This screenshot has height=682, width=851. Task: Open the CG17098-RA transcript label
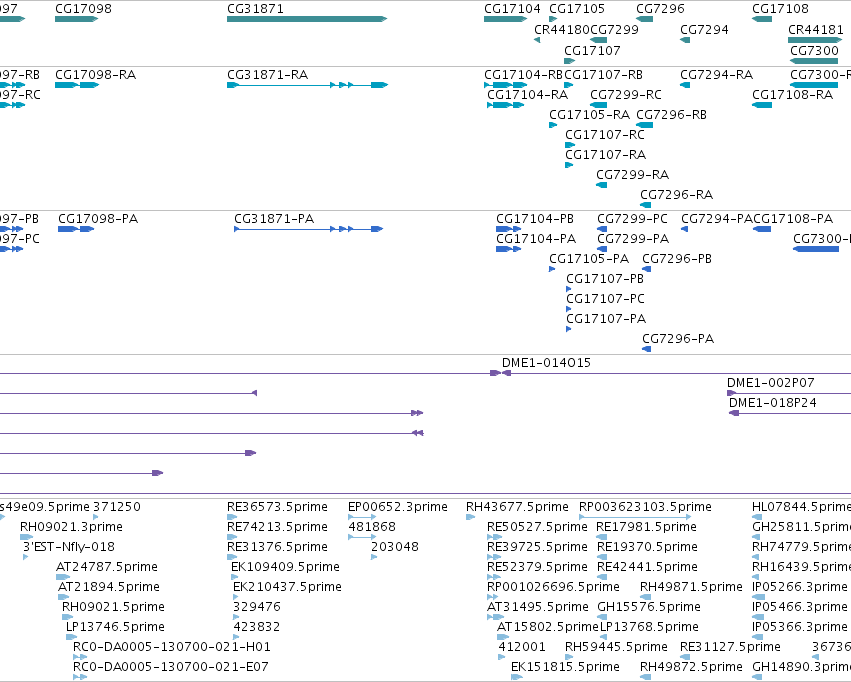point(96,74)
